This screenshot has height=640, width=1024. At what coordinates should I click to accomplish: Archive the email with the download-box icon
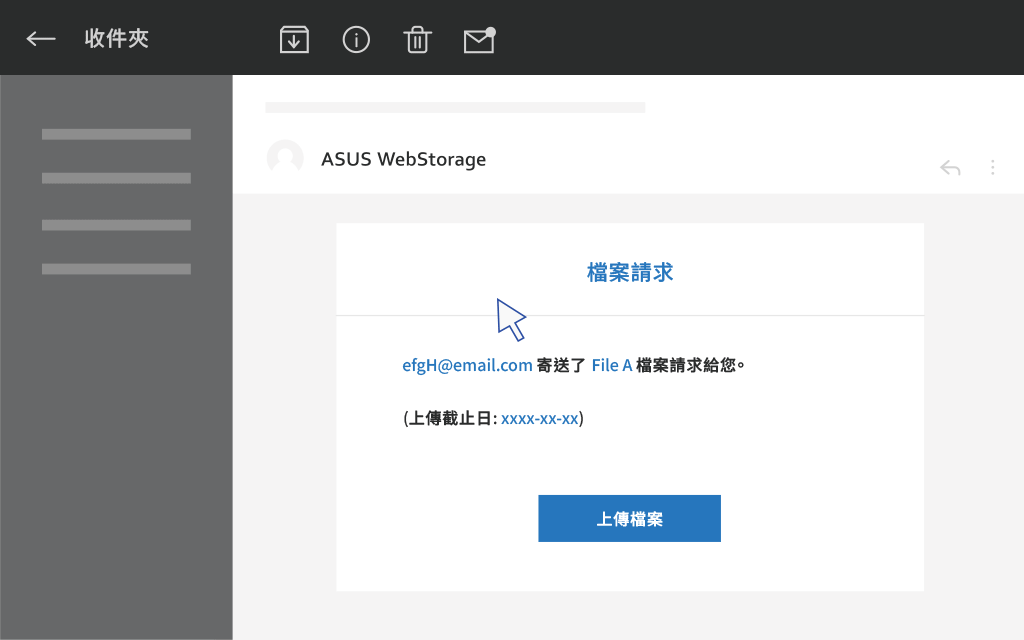(295, 40)
